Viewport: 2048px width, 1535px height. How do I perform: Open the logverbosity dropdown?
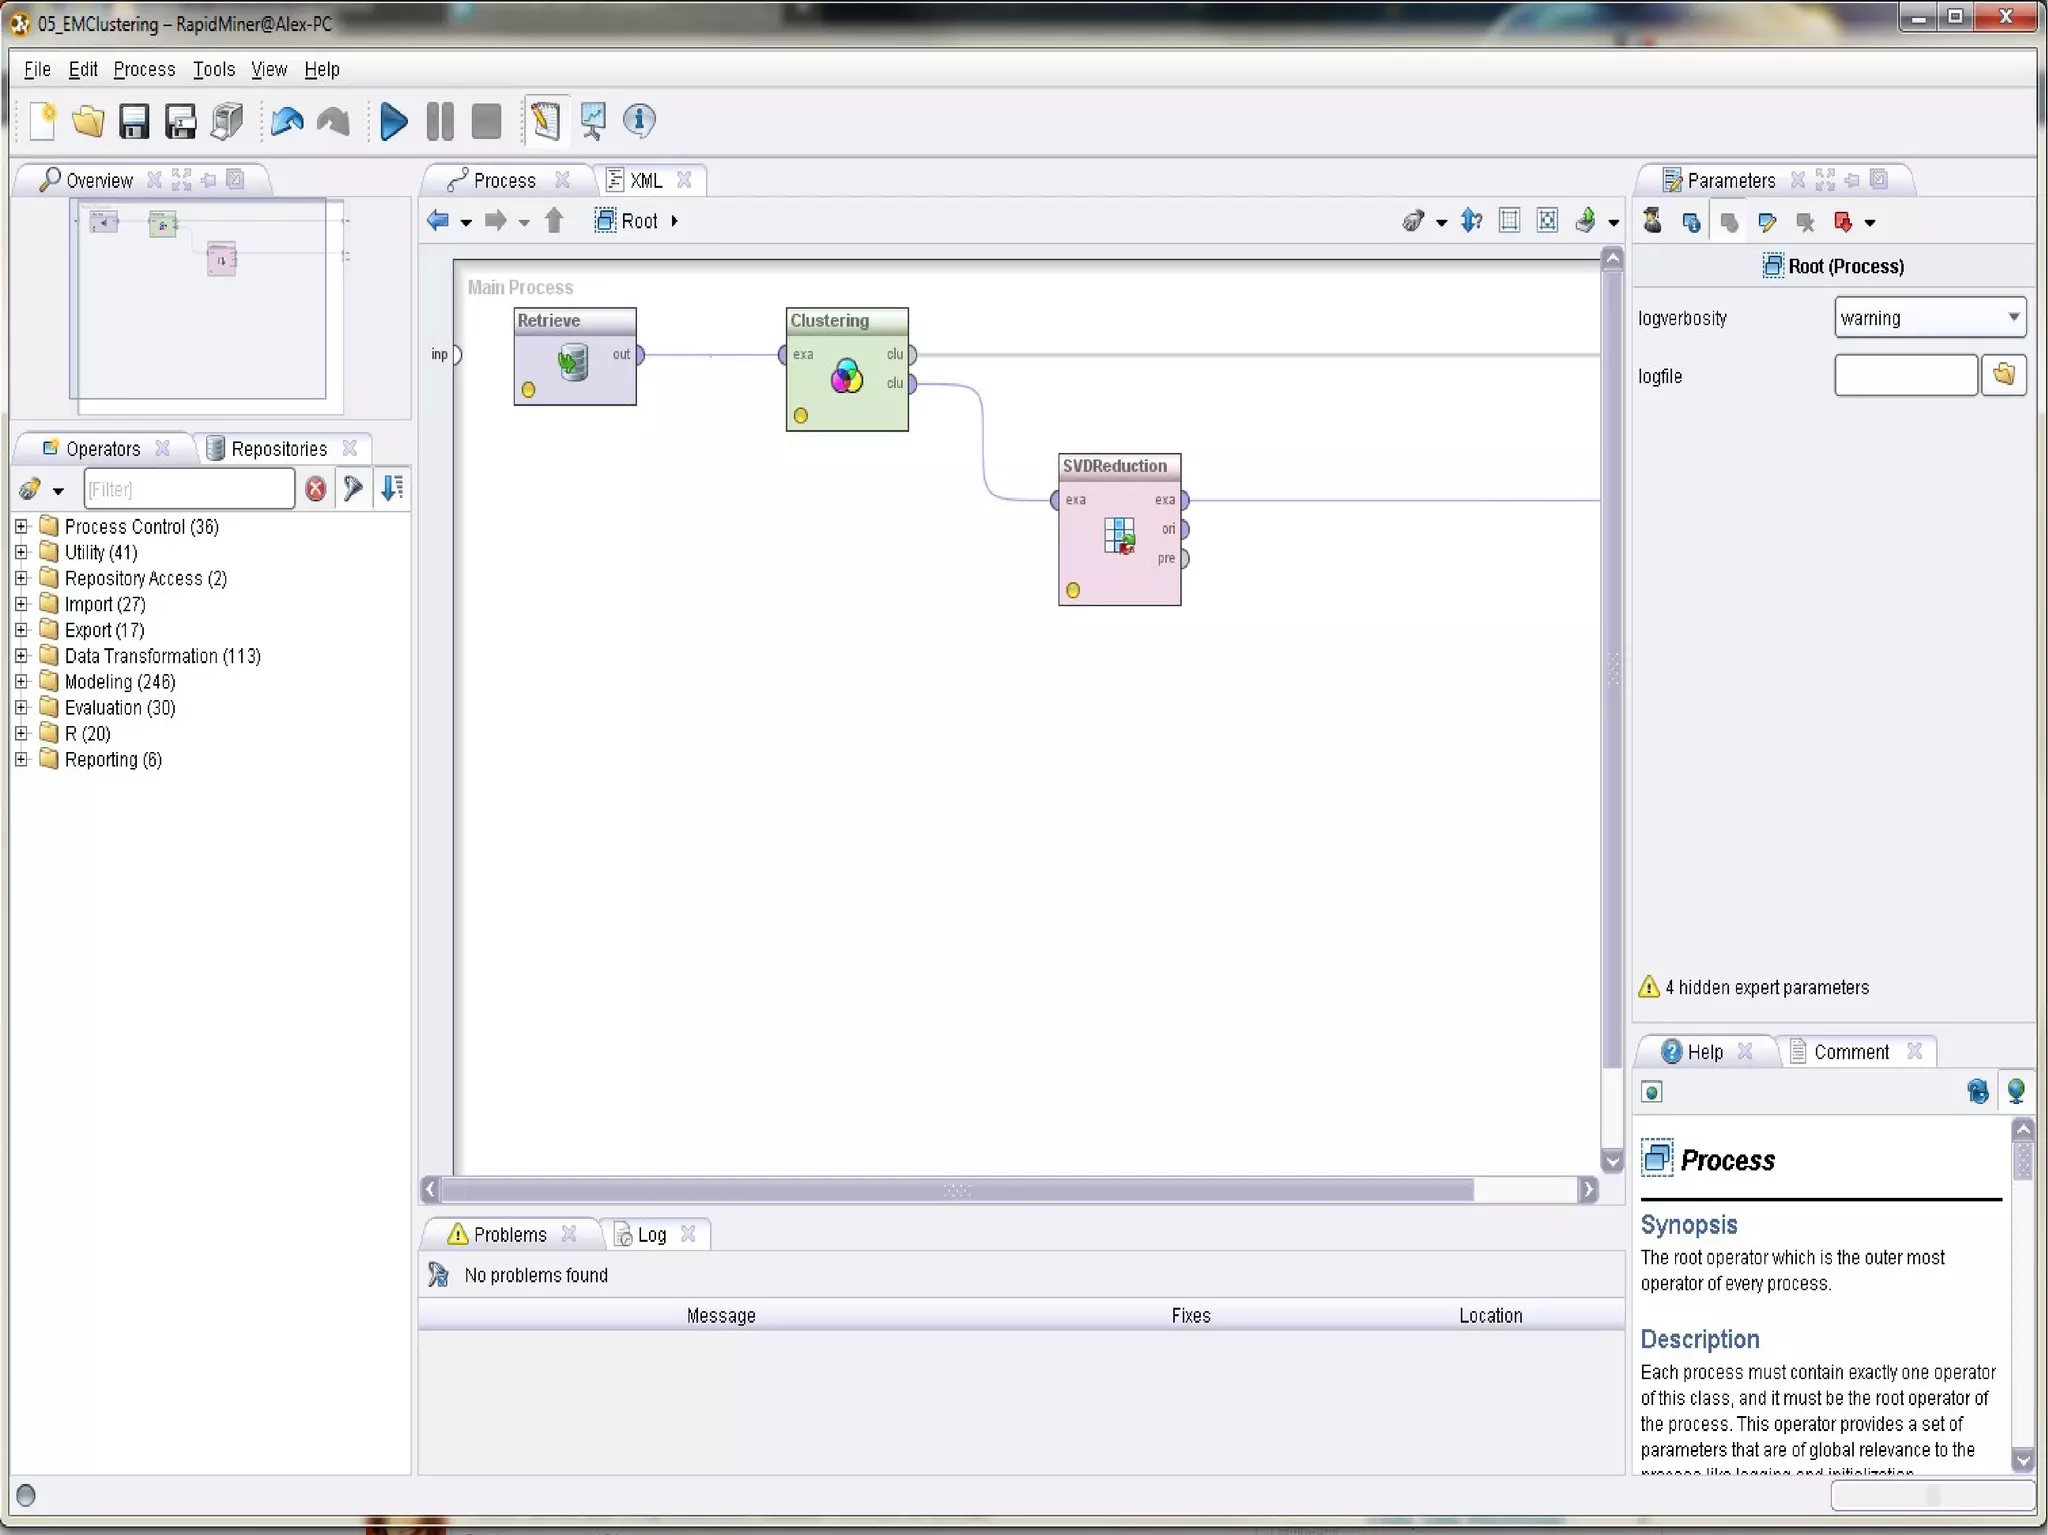click(x=1930, y=318)
